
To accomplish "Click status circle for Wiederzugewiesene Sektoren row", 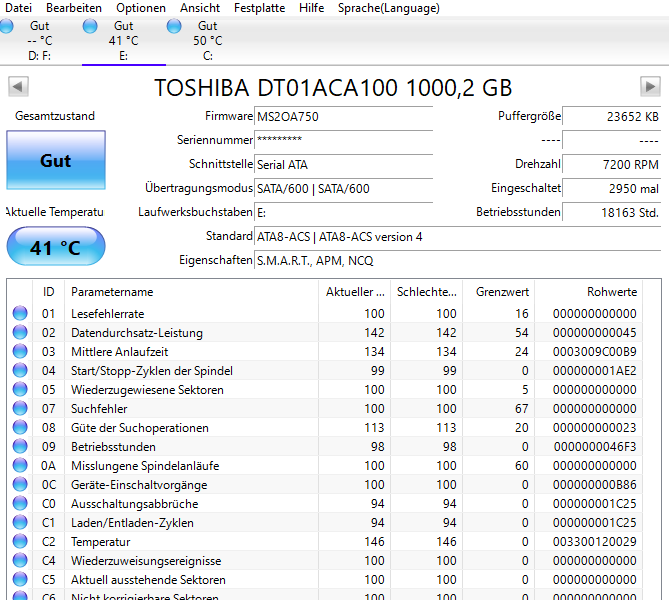I will point(20,389).
